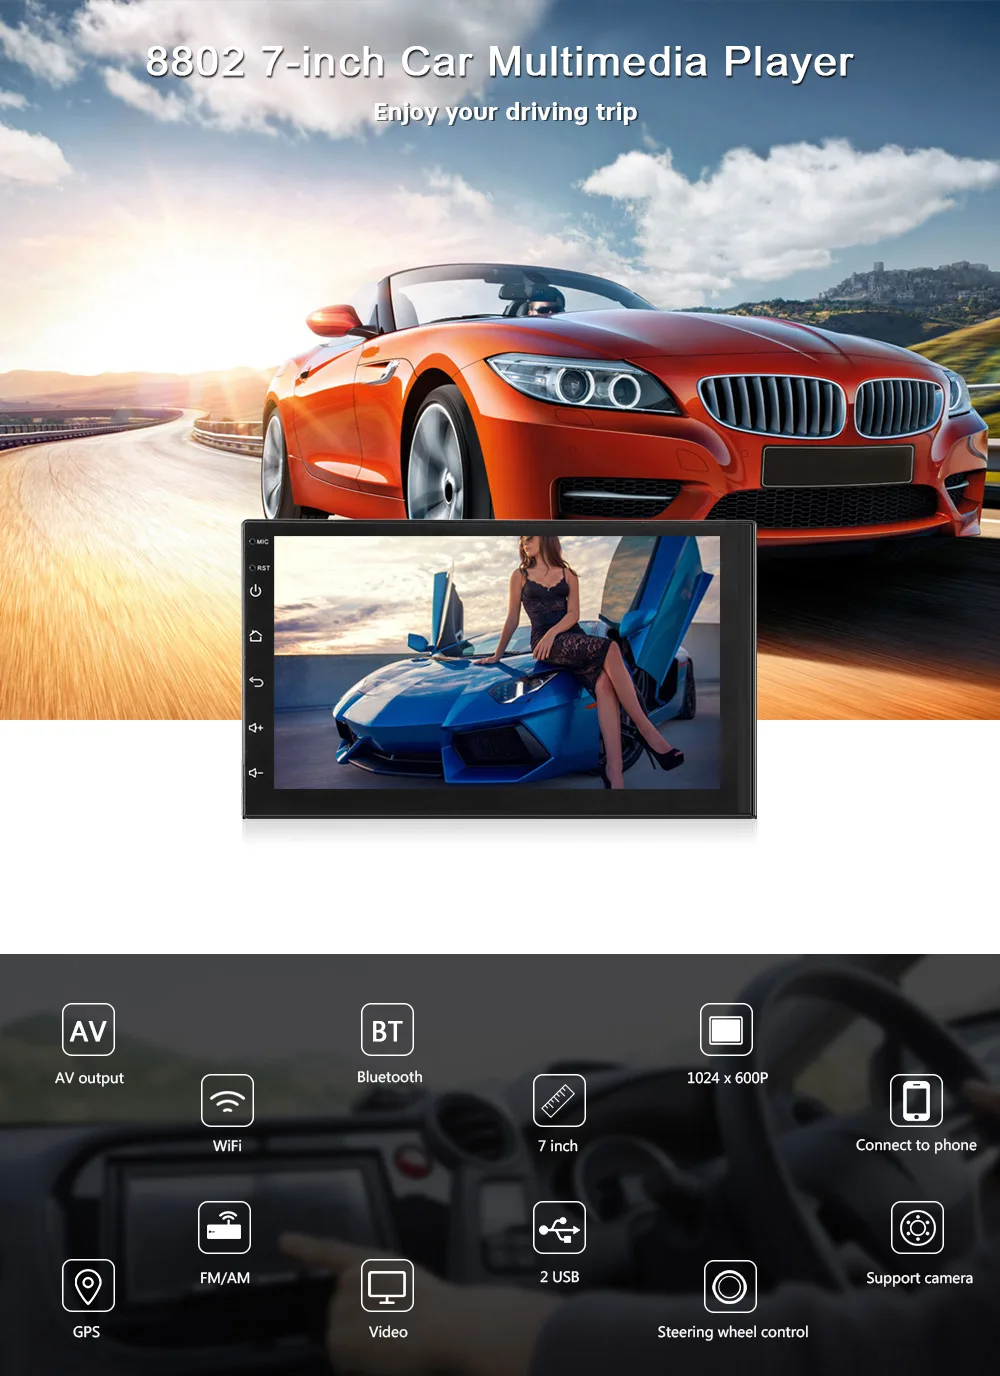The image size is (1000, 1376).
Task: Select the AV output icon
Action: coord(87,1030)
